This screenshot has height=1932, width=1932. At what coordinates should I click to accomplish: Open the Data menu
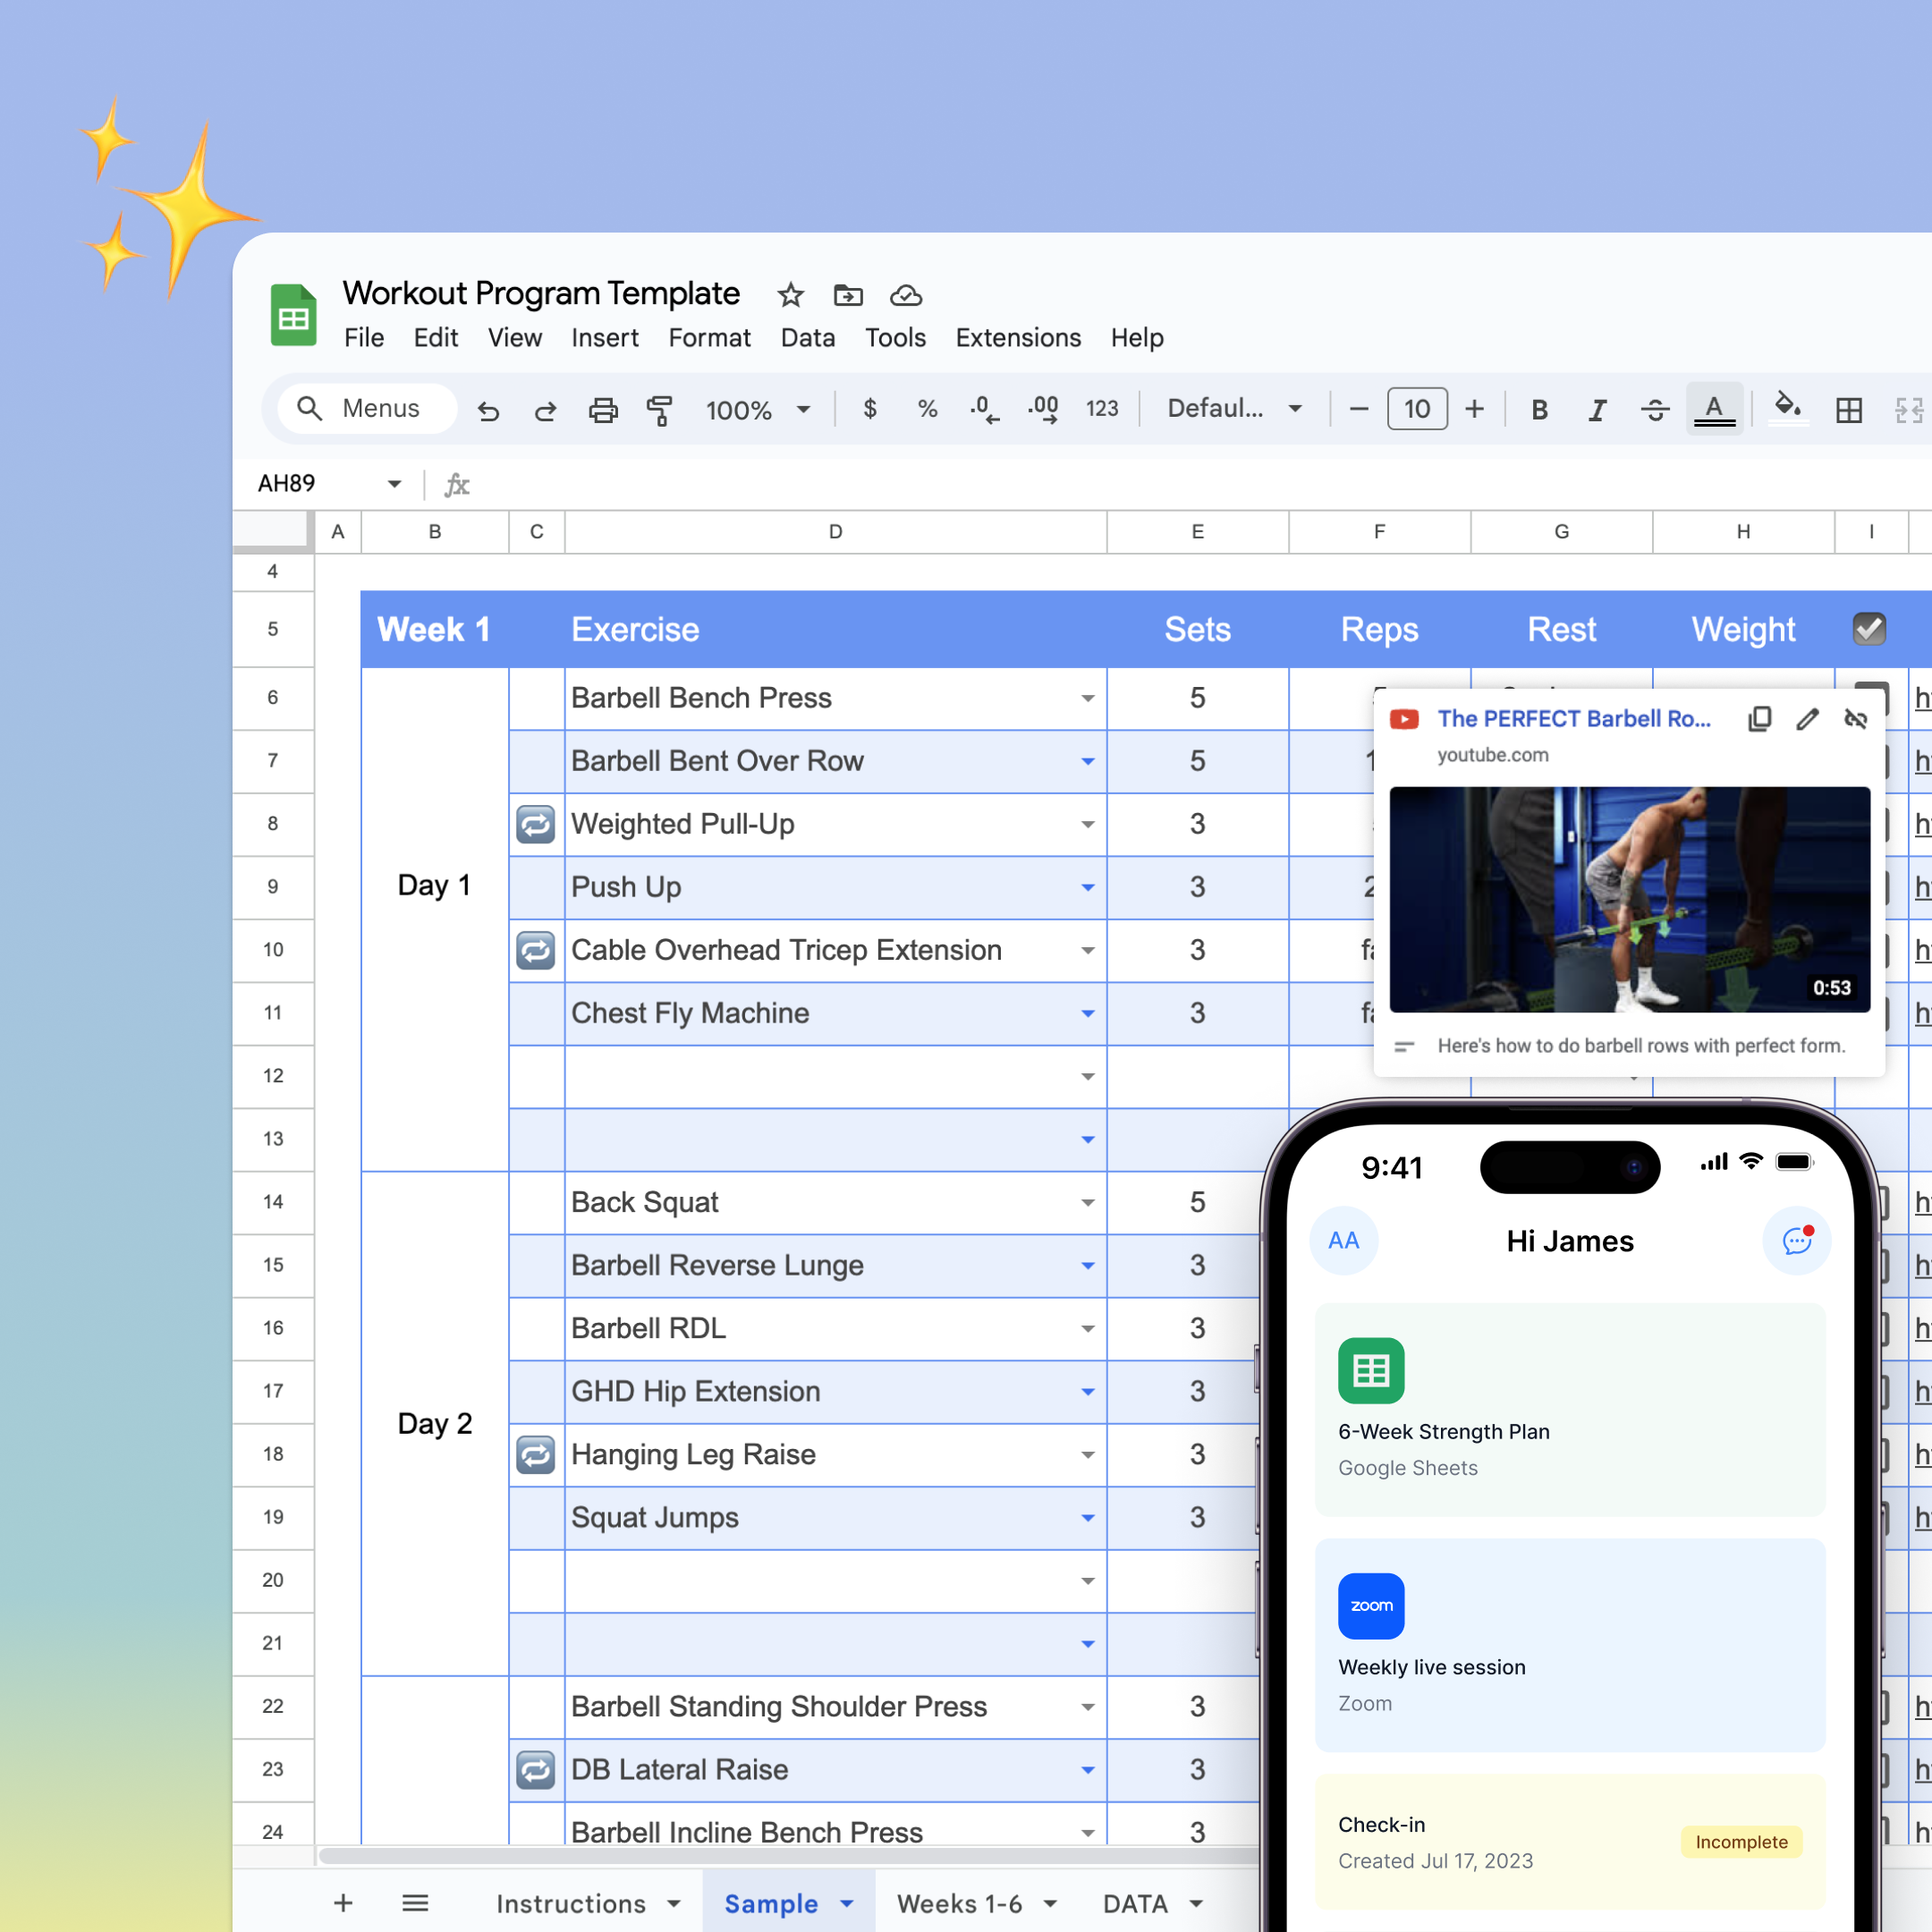tap(808, 338)
